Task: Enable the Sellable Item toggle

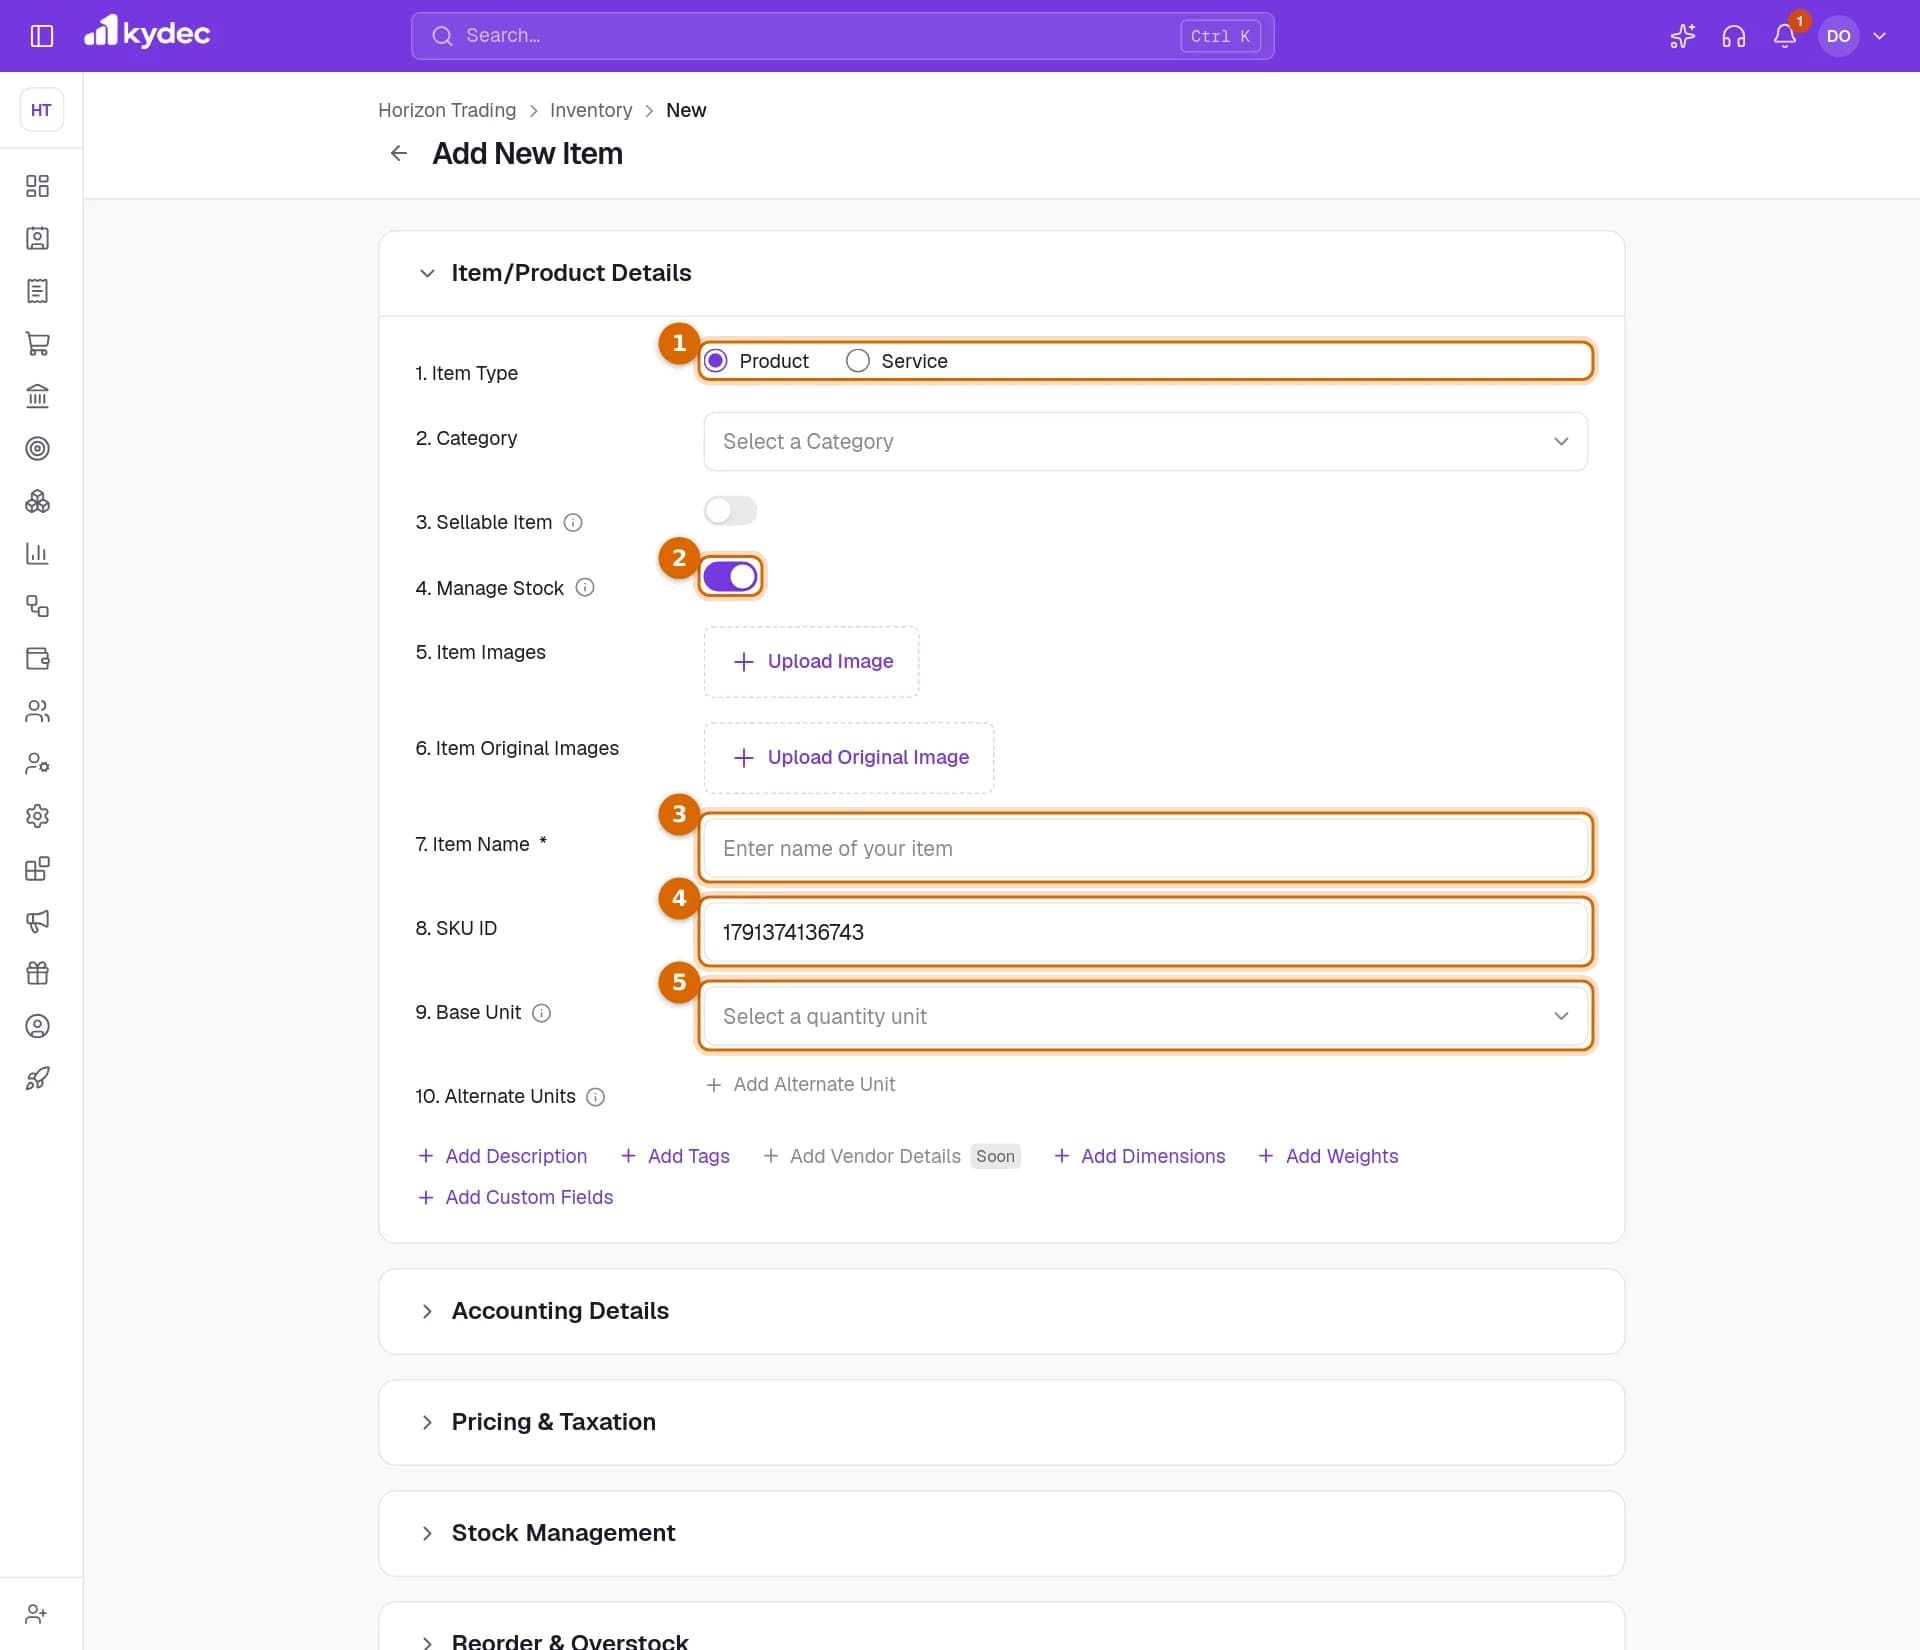Action: pyautogui.click(x=730, y=511)
